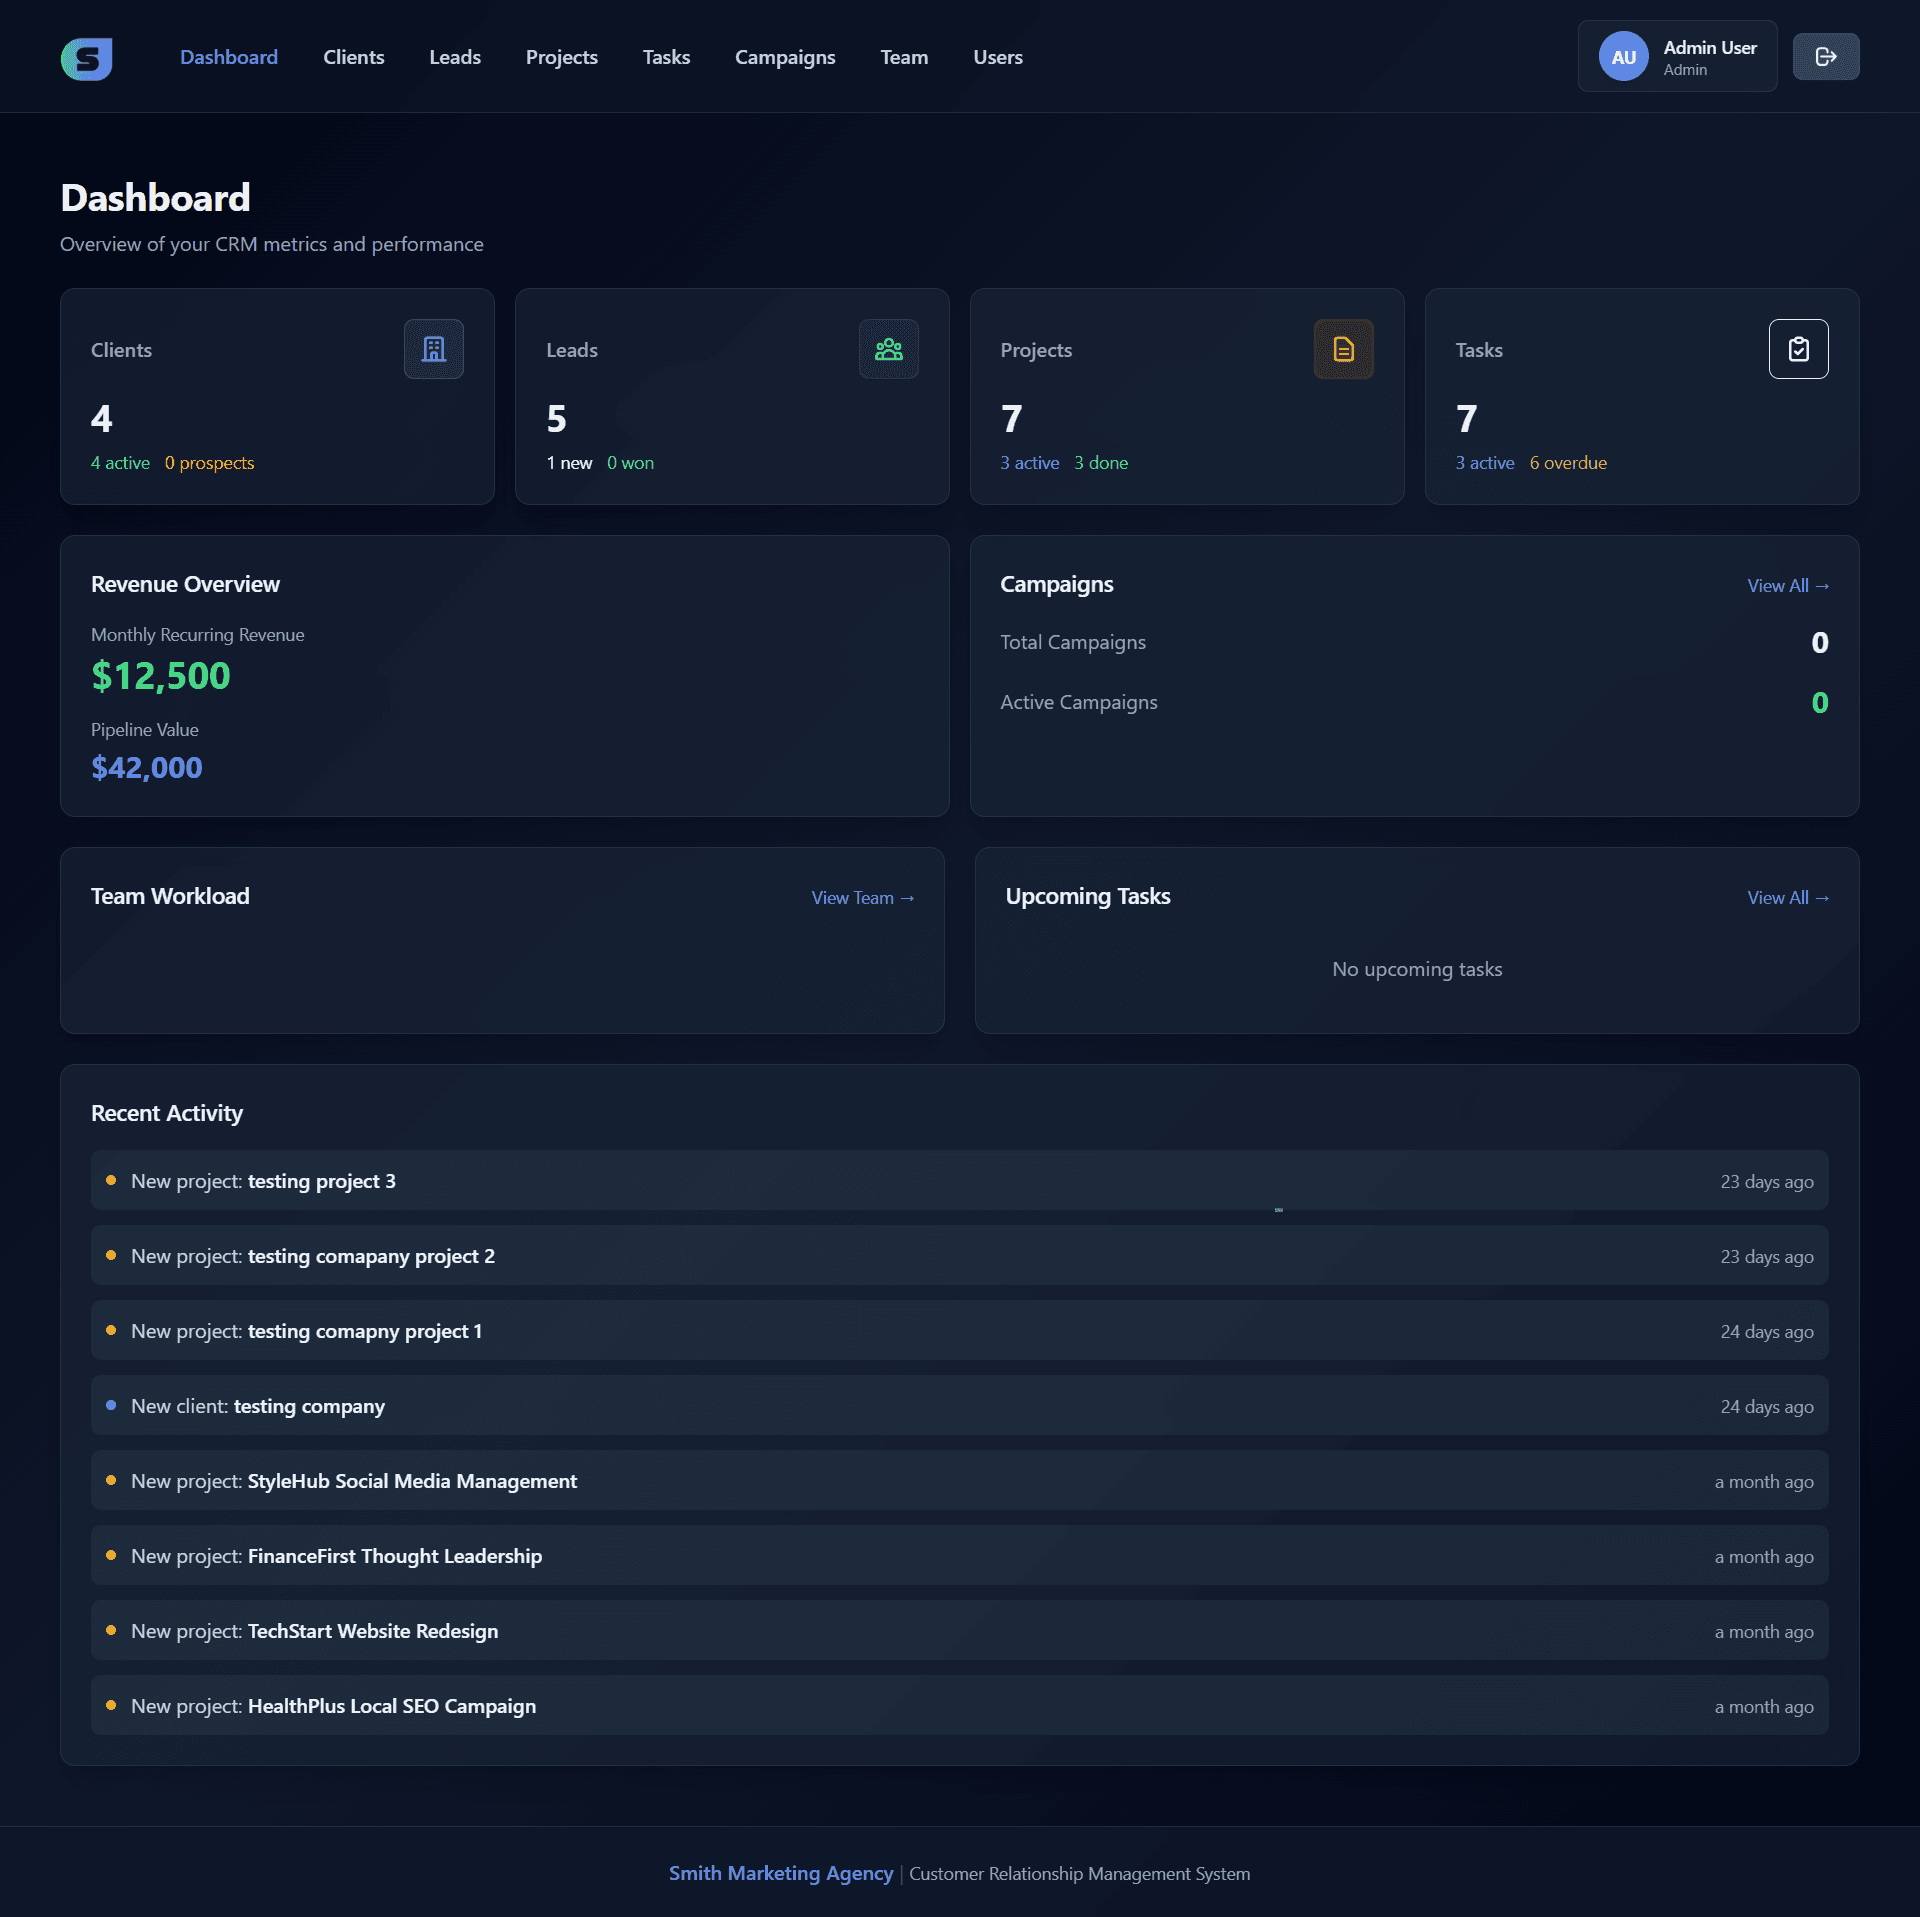The height and width of the screenshot is (1917, 1920).
Task: Click the Leads people-group icon
Action: (888, 349)
